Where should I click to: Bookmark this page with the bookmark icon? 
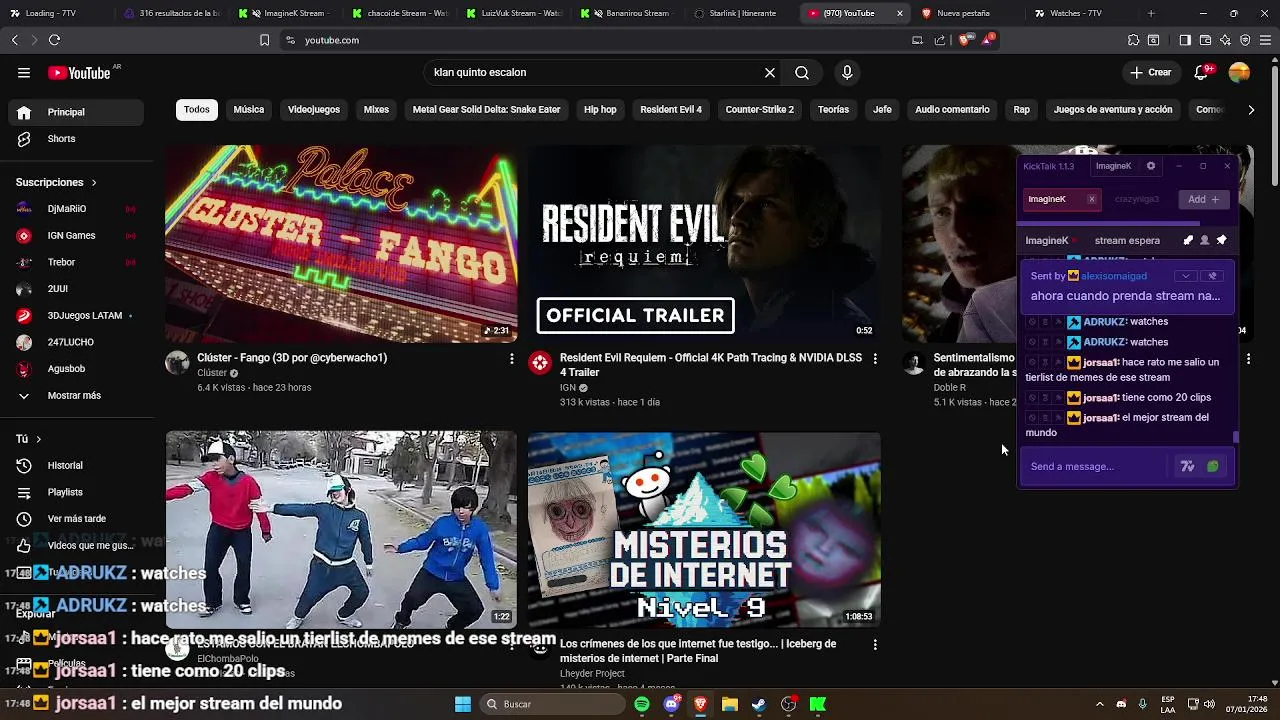pyautogui.click(x=264, y=40)
